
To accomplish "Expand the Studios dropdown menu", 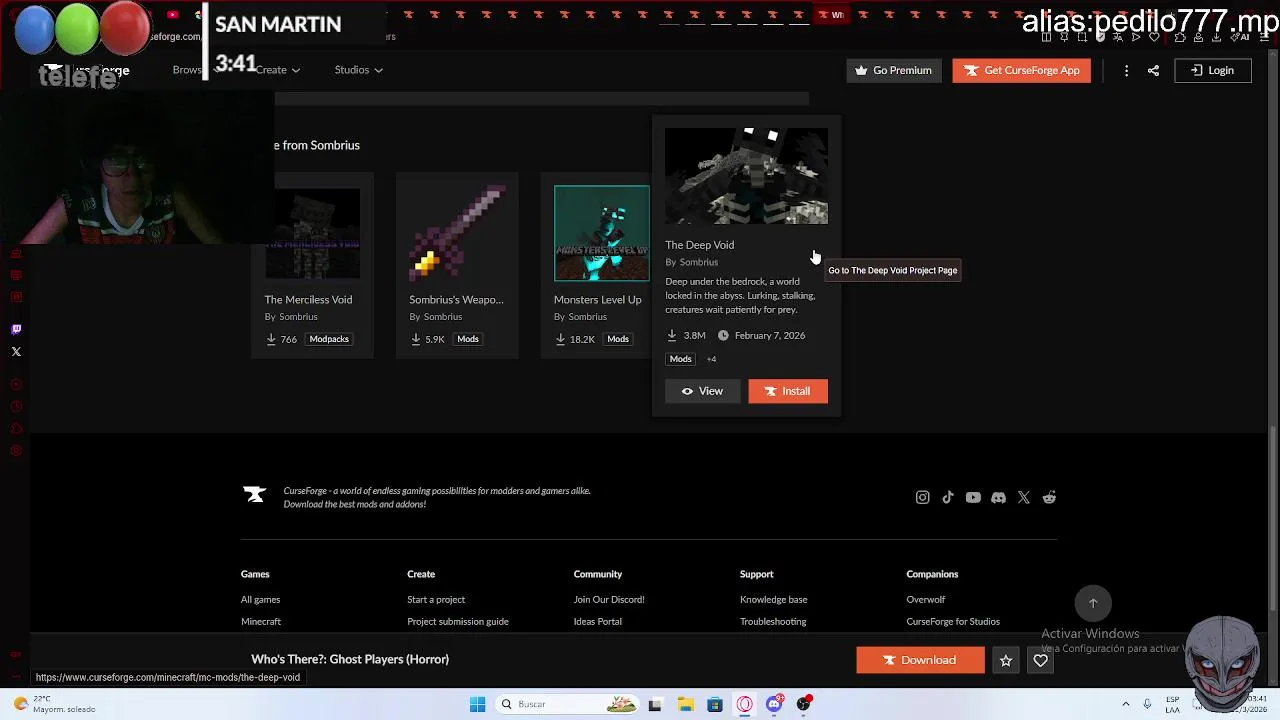I will [358, 70].
